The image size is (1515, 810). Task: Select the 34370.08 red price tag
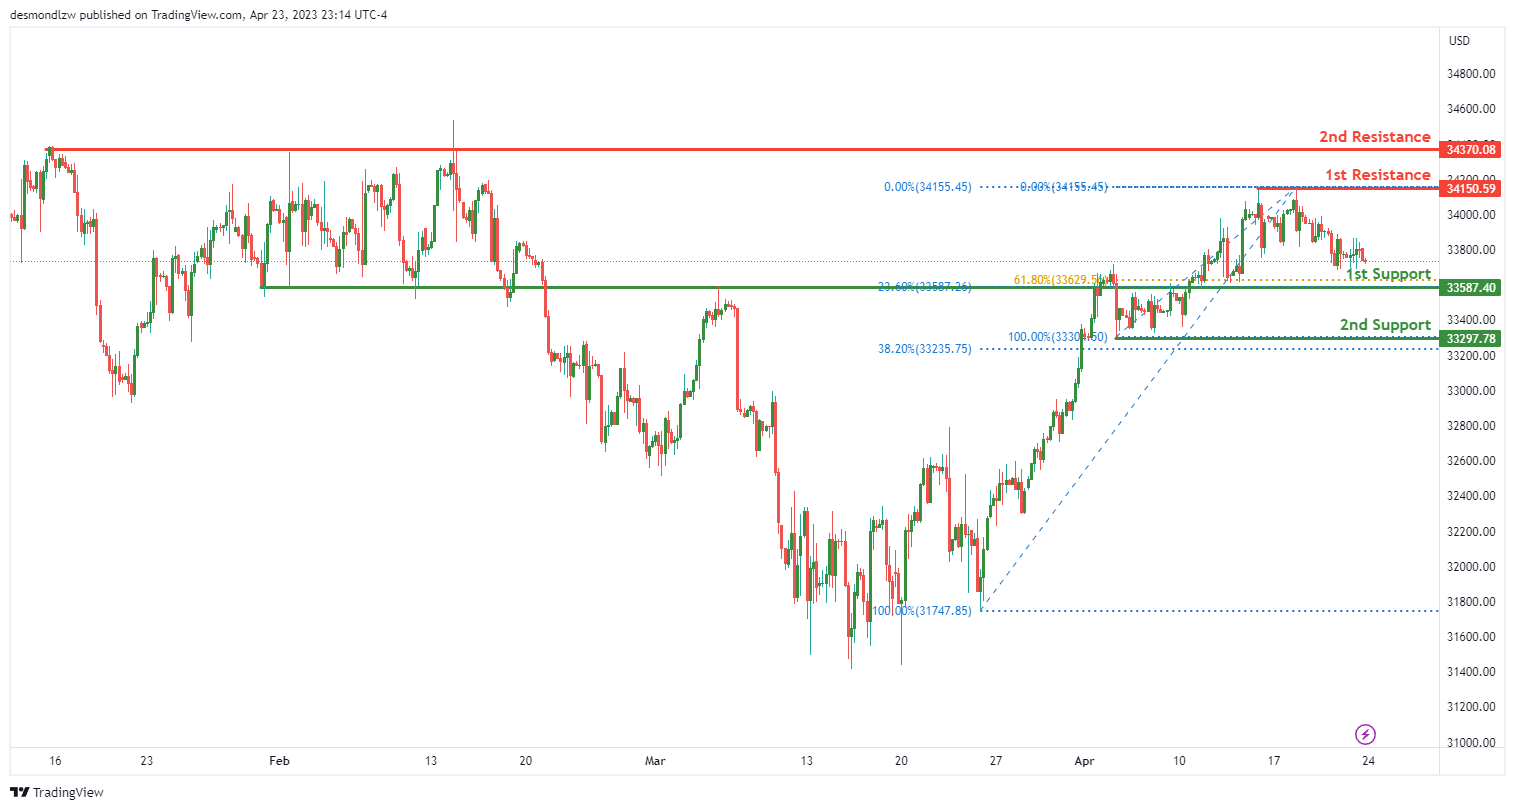[x=1471, y=150]
